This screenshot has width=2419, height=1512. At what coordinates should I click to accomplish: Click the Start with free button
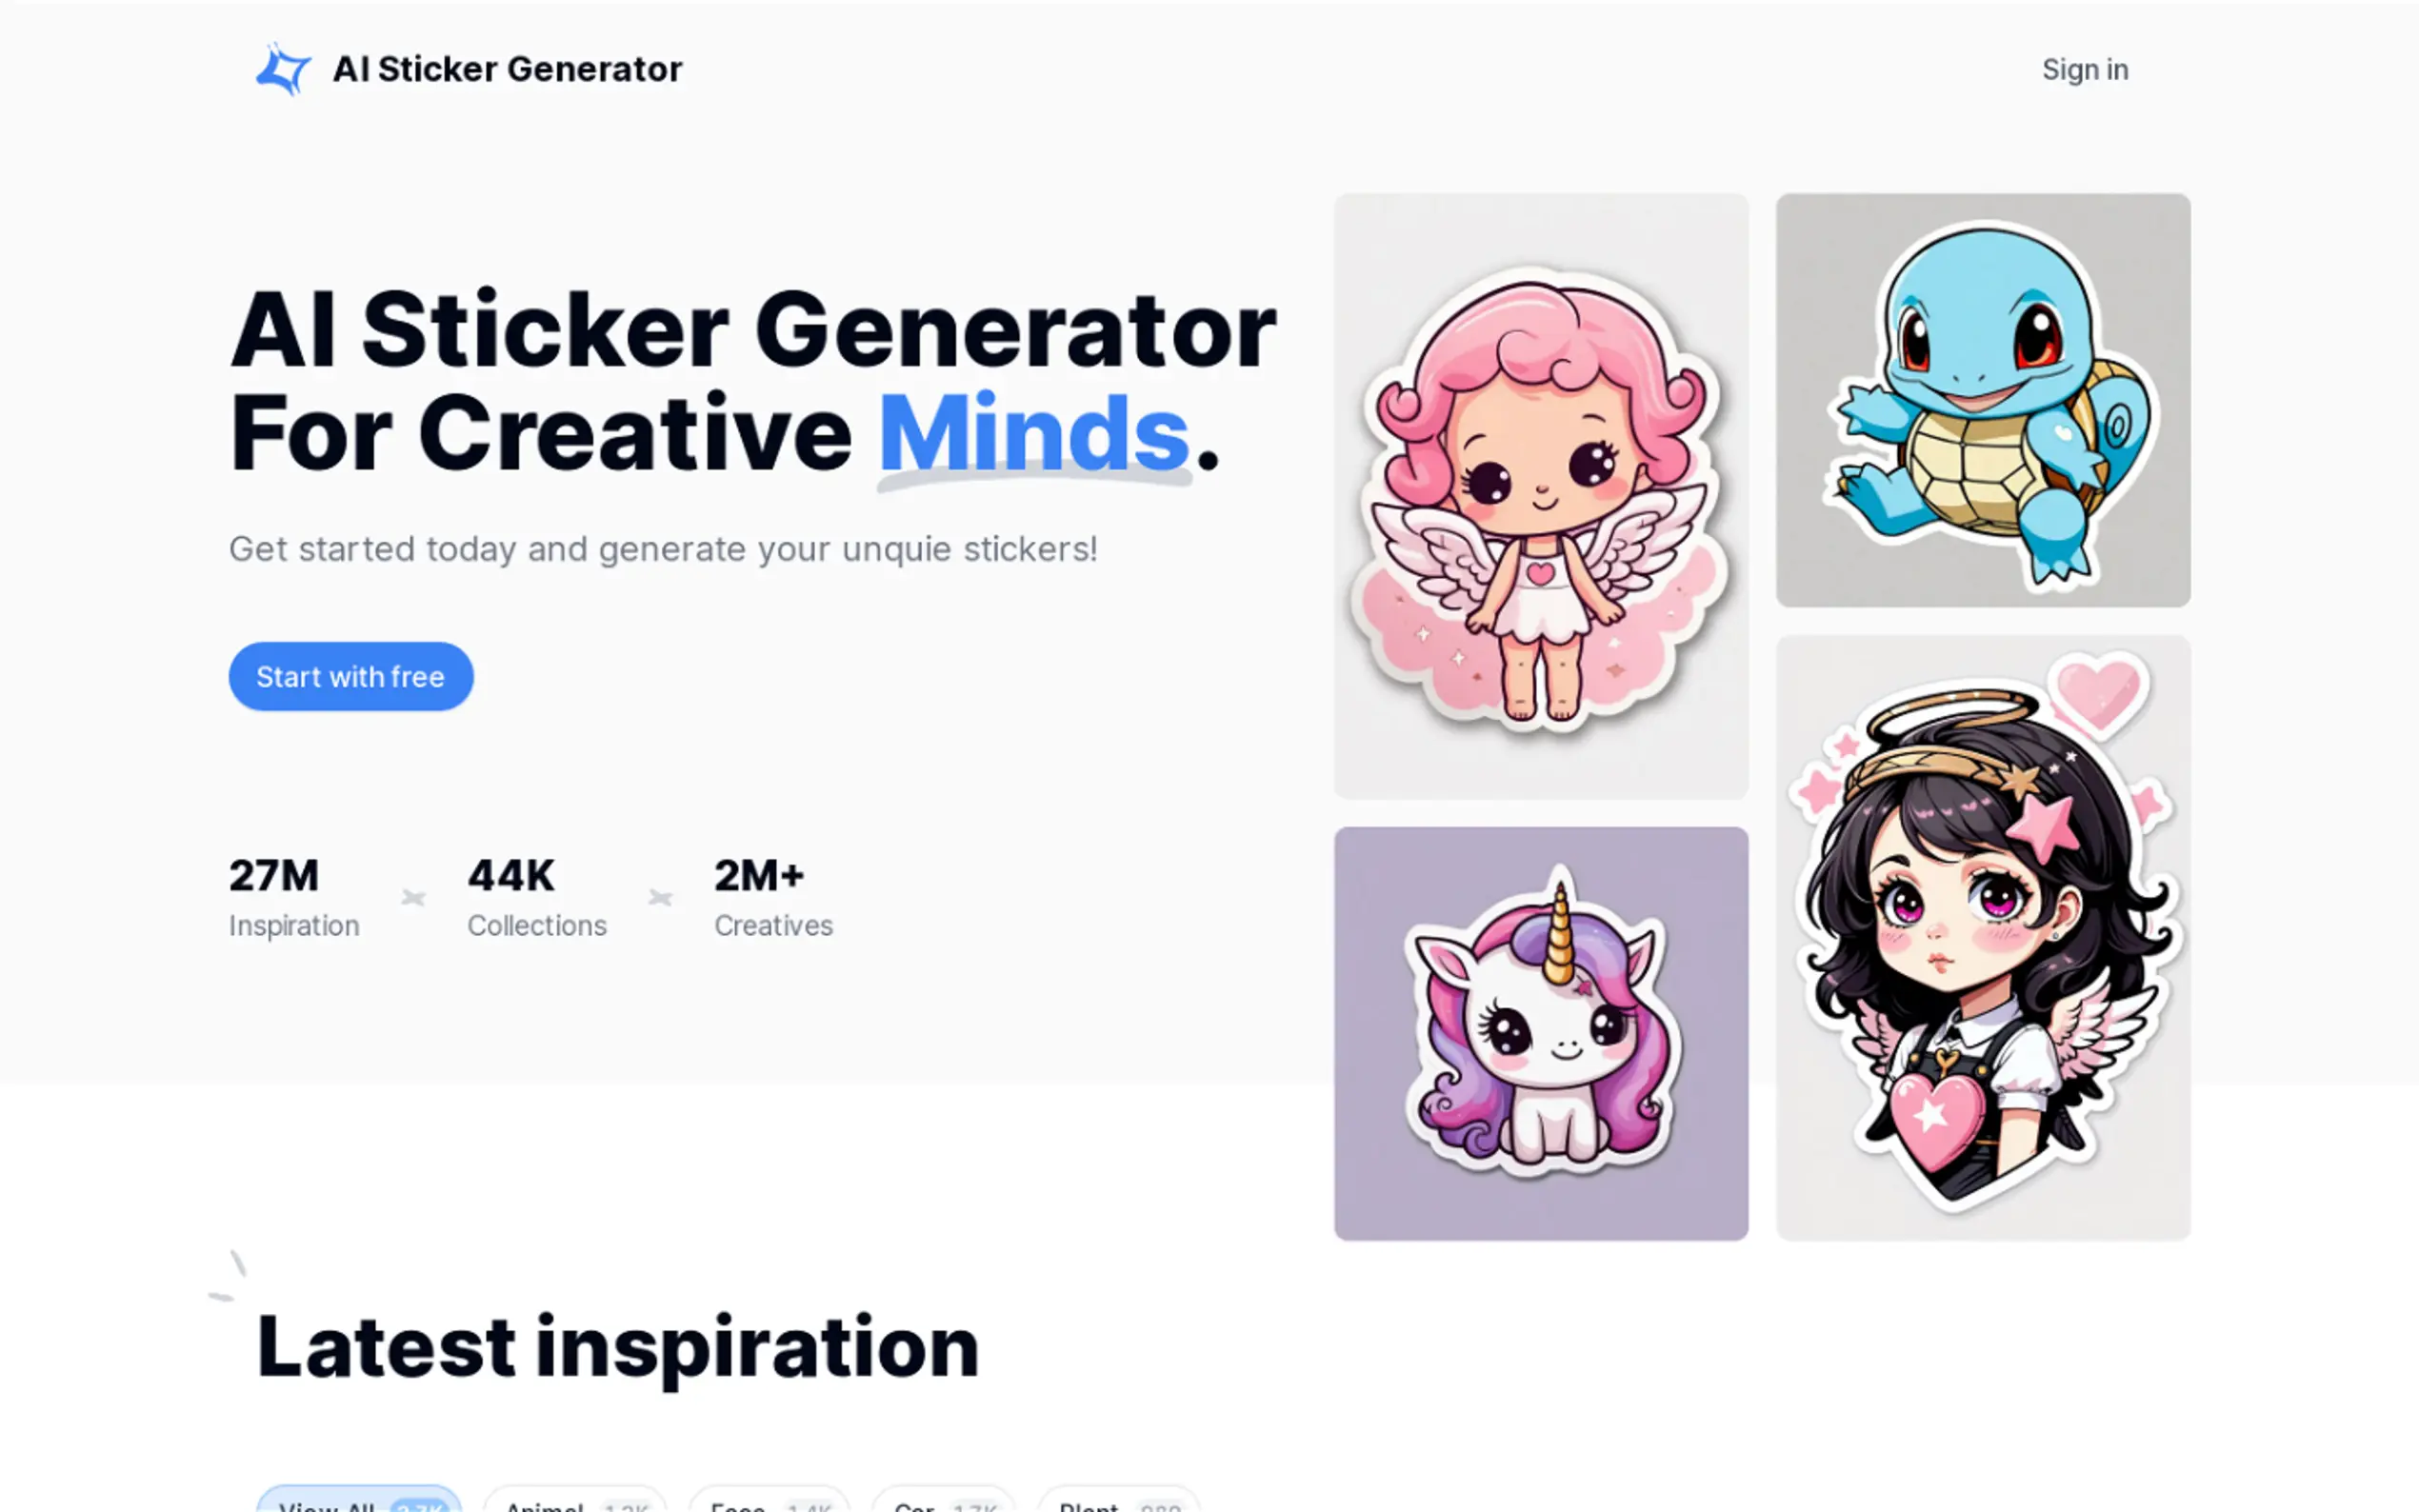(x=351, y=676)
